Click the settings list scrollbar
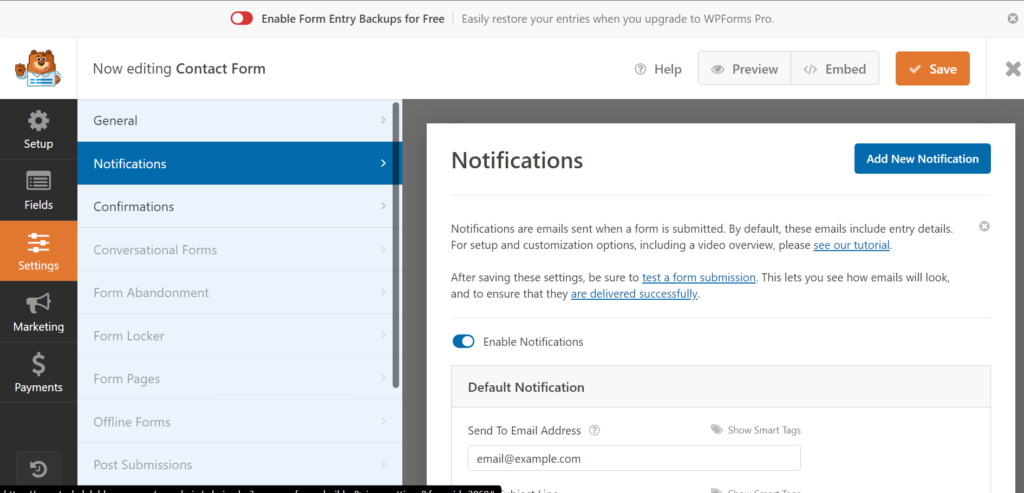 [x=396, y=245]
